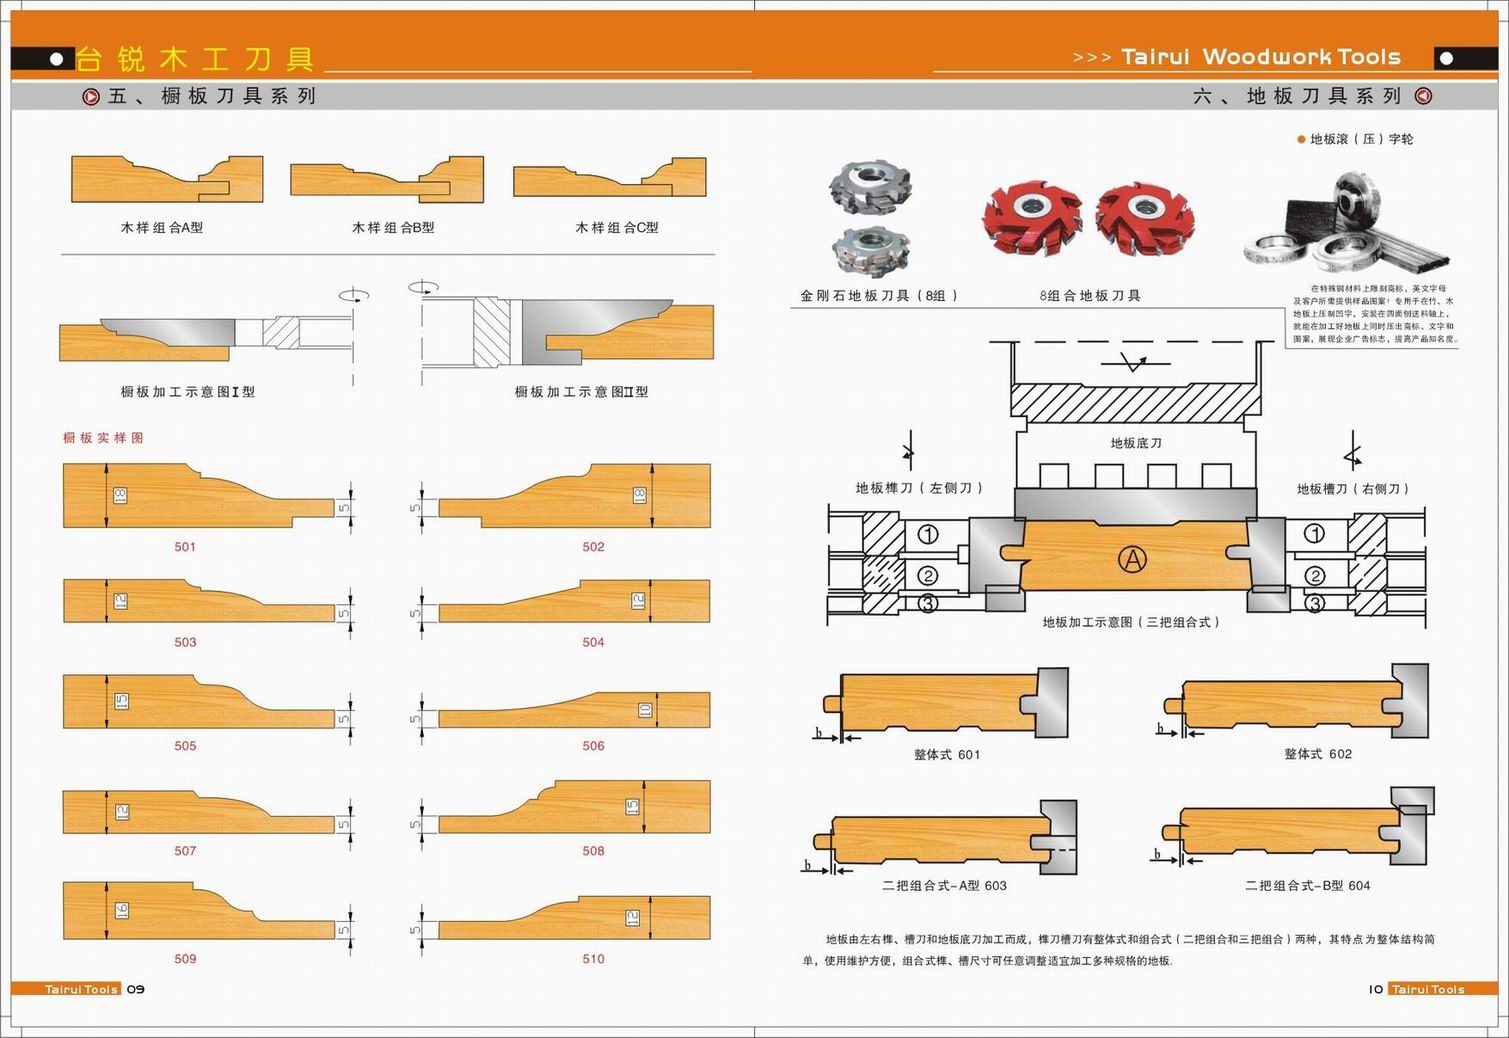Click the 二把组合式-B型 604 label
Screen dimensions: 1509x1038
click(x=1307, y=886)
